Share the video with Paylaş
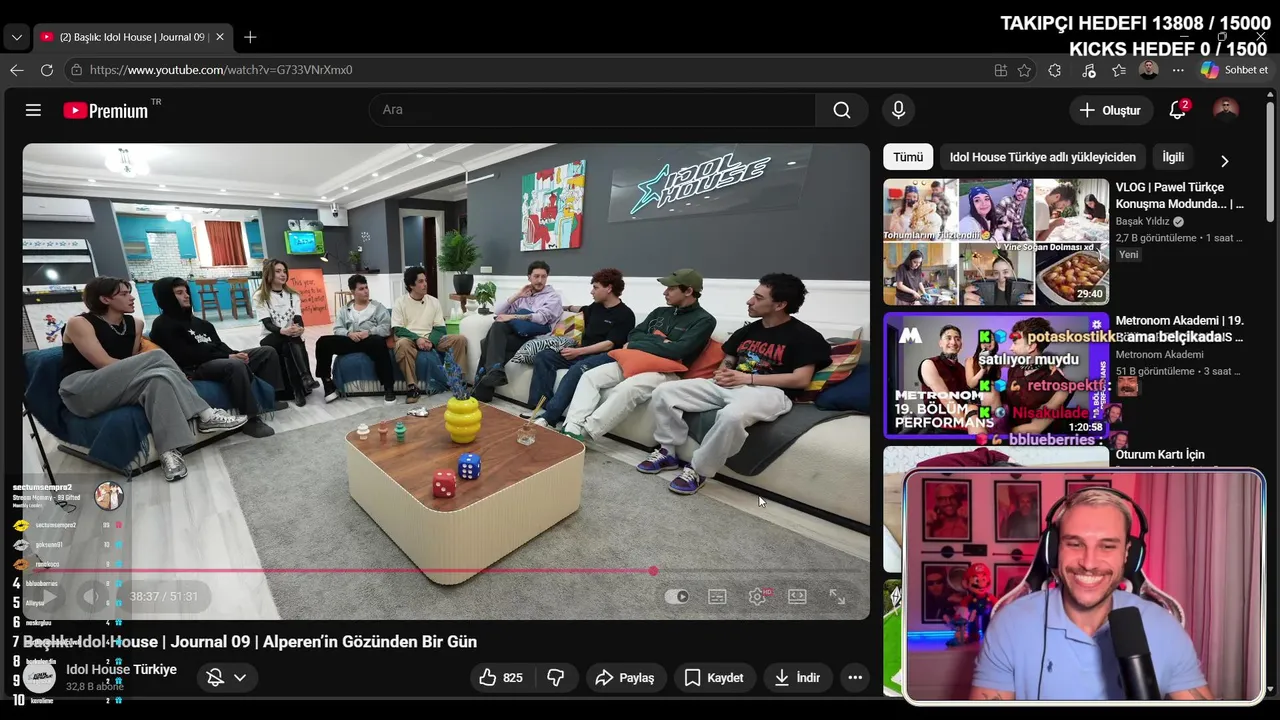This screenshot has height=720, width=1280. click(626, 677)
